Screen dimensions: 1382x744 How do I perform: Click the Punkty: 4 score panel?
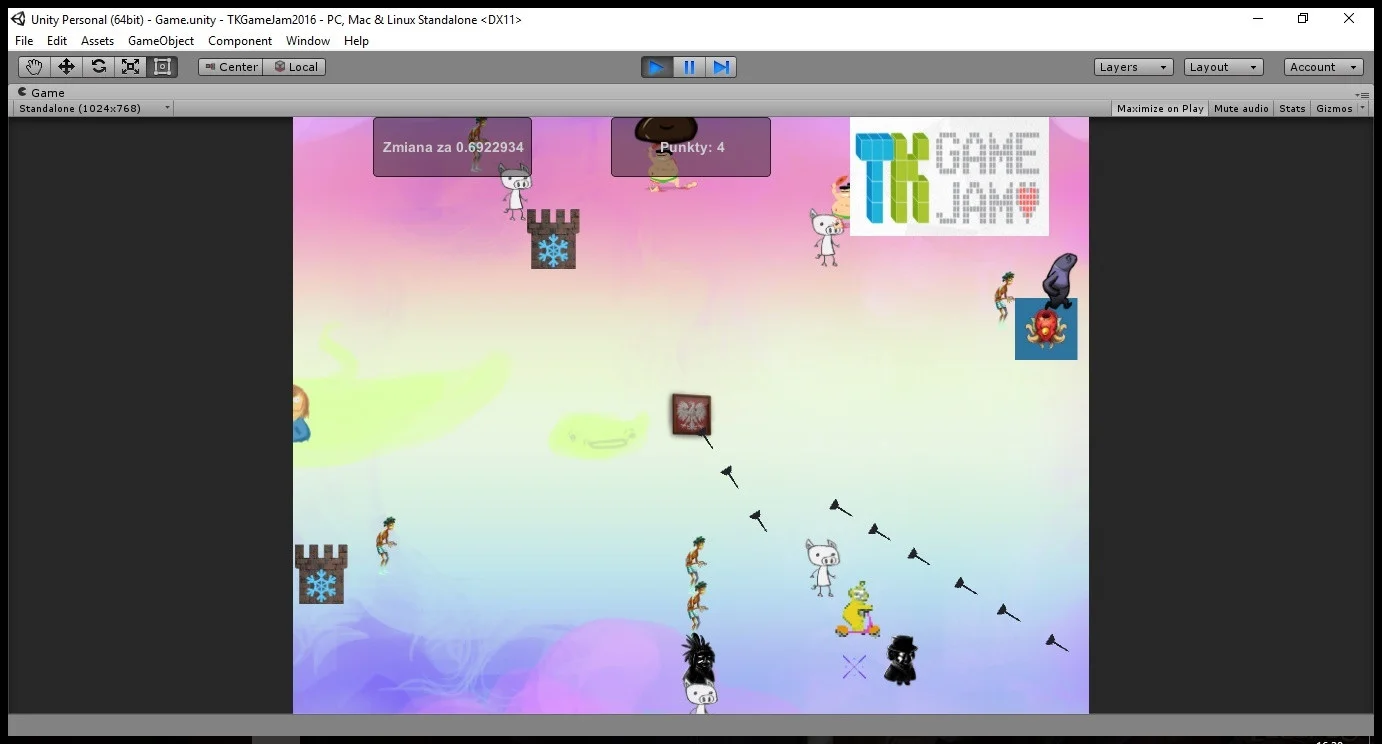coord(691,147)
